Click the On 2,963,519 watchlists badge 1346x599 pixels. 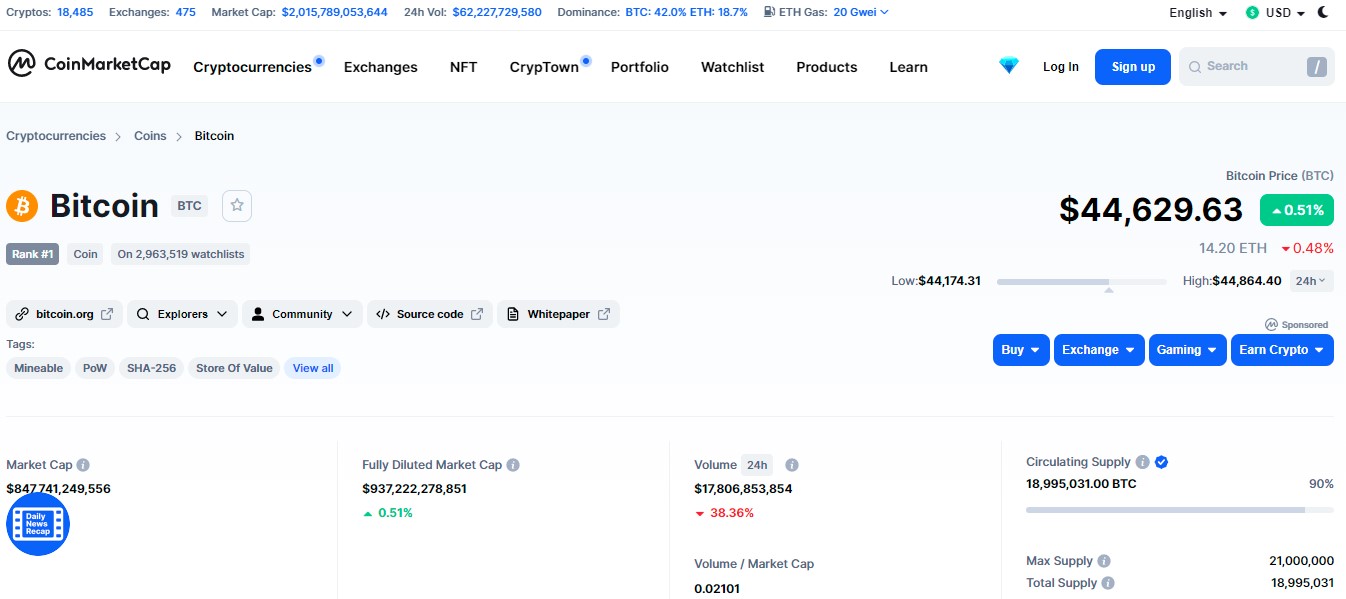click(181, 254)
